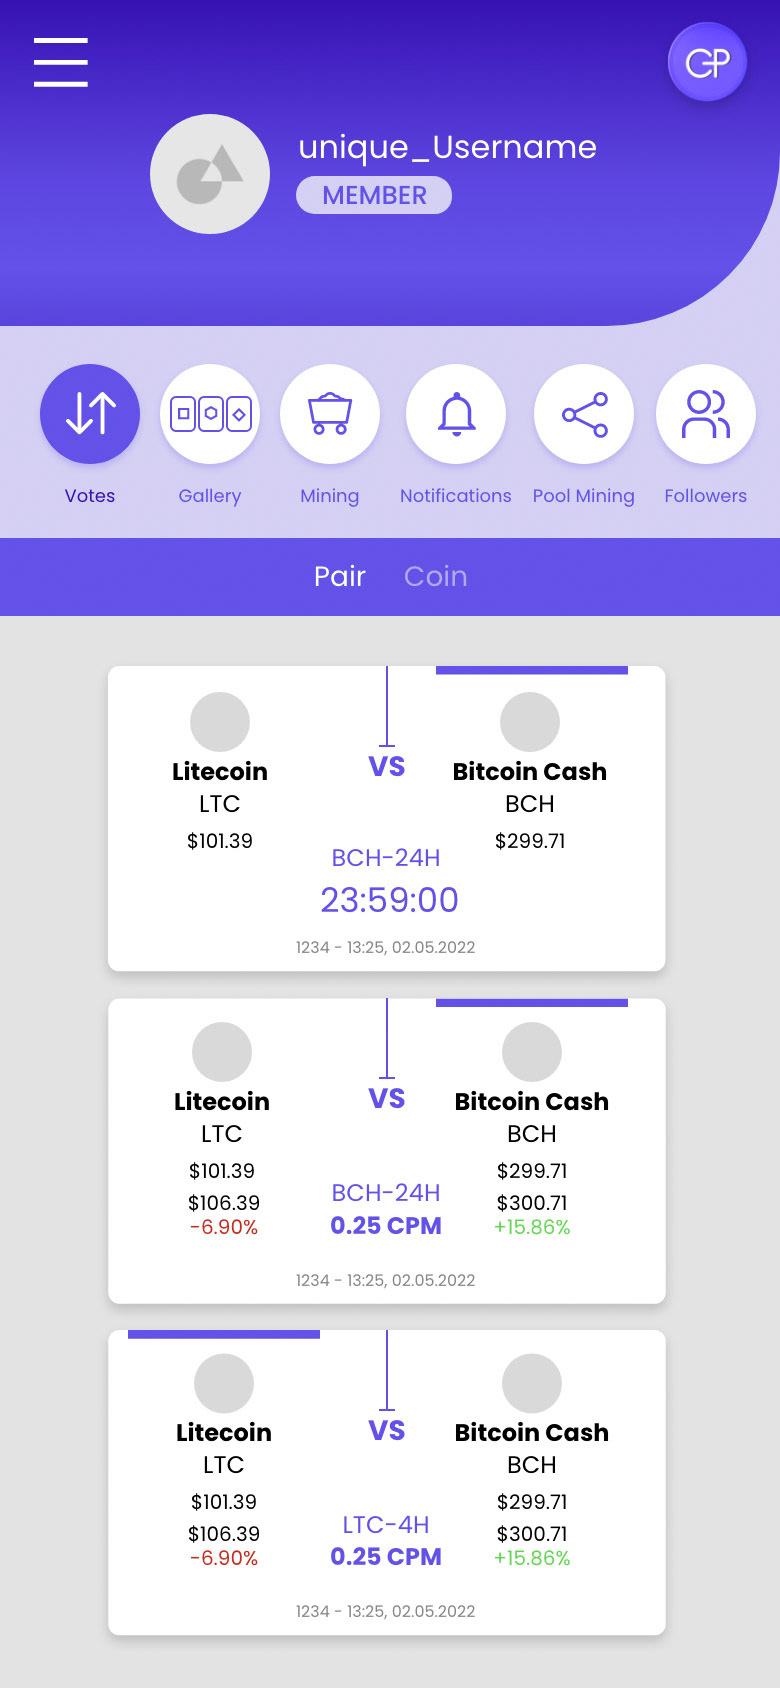Open the Followers icon
The height and width of the screenshot is (1688, 780).
705,414
